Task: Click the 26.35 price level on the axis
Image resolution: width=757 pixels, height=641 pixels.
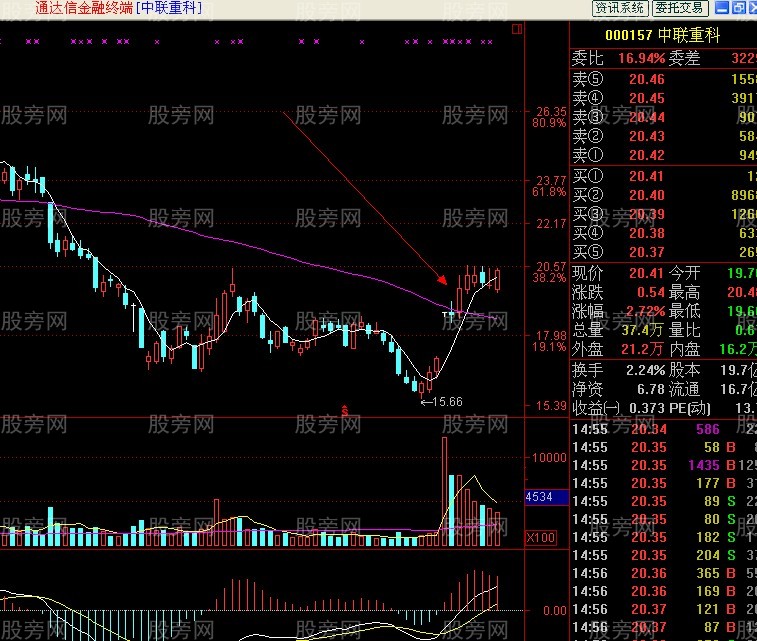Action: point(551,112)
